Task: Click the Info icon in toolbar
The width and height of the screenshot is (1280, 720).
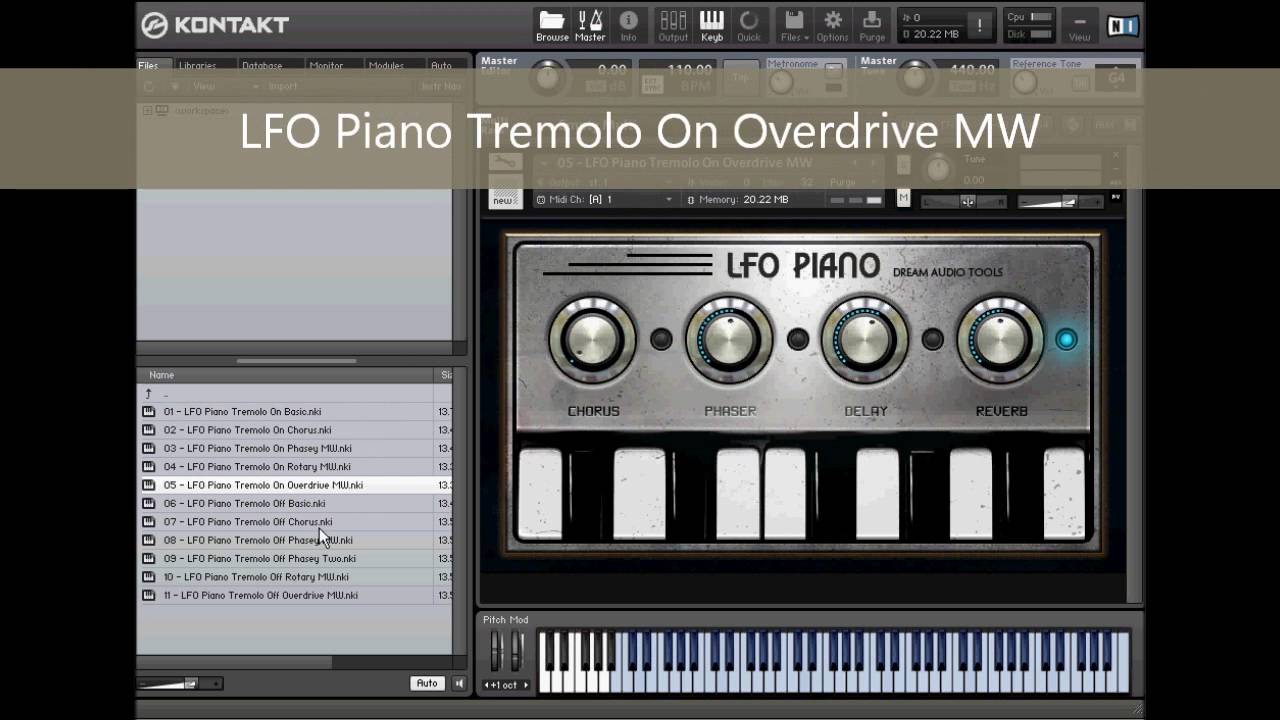Action: tap(628, 26)
